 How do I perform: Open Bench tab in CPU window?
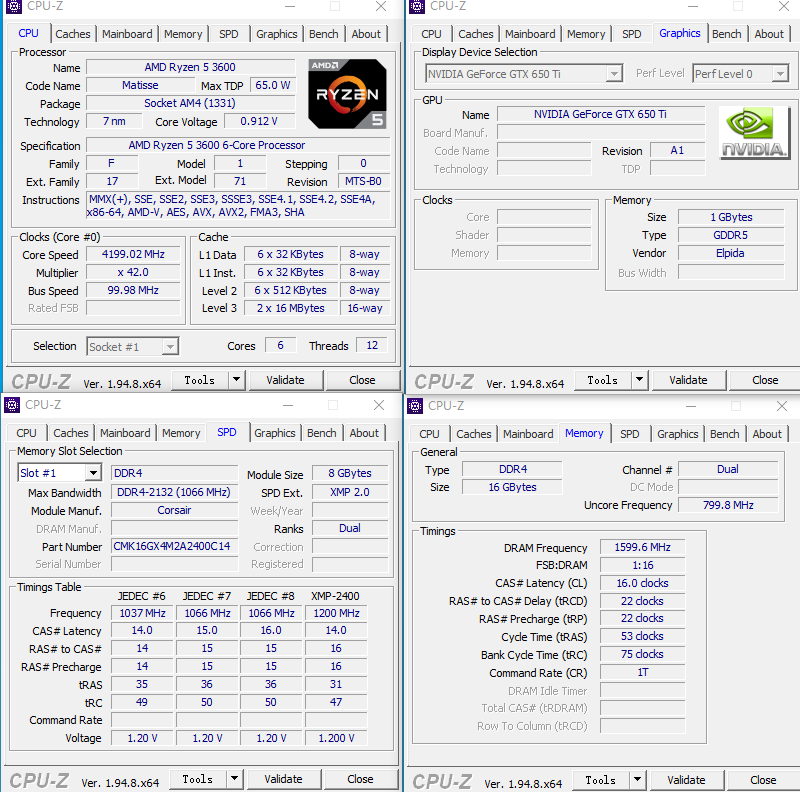pyautogui.click(x=323, y=34)
